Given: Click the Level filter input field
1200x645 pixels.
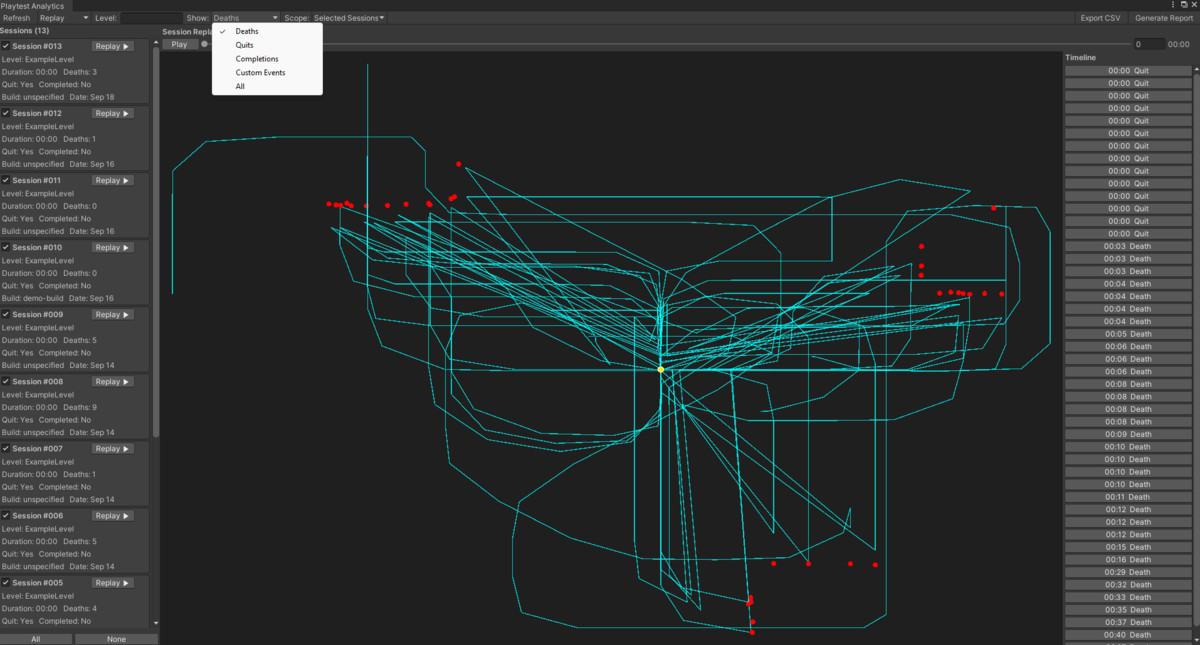Looking at the screenshot, I should [151, 18].
